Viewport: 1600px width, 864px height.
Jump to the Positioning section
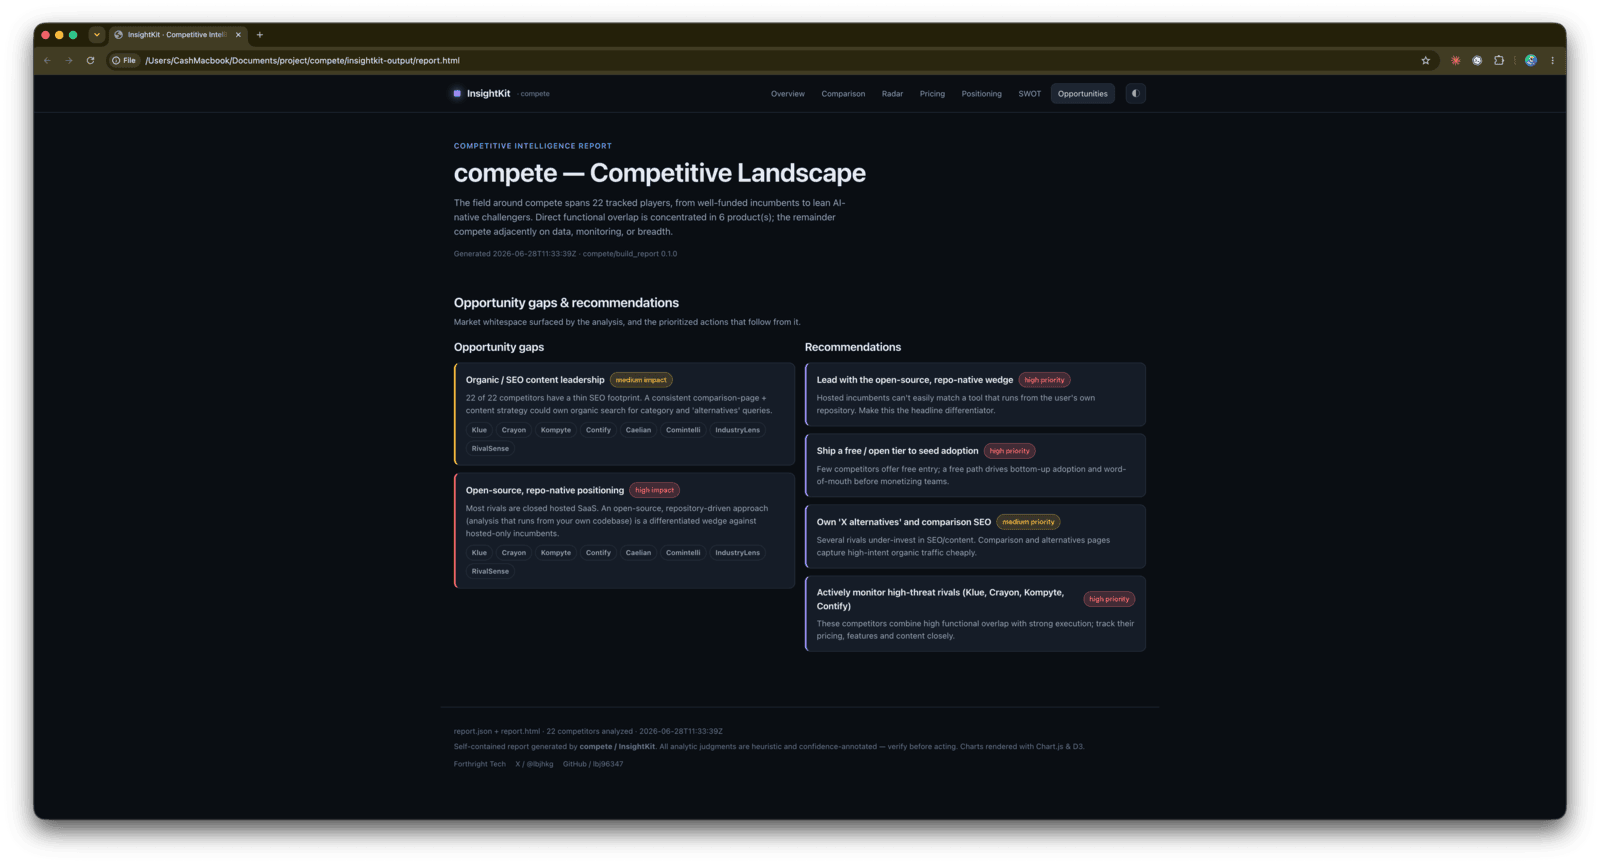[x=981, y=94]
